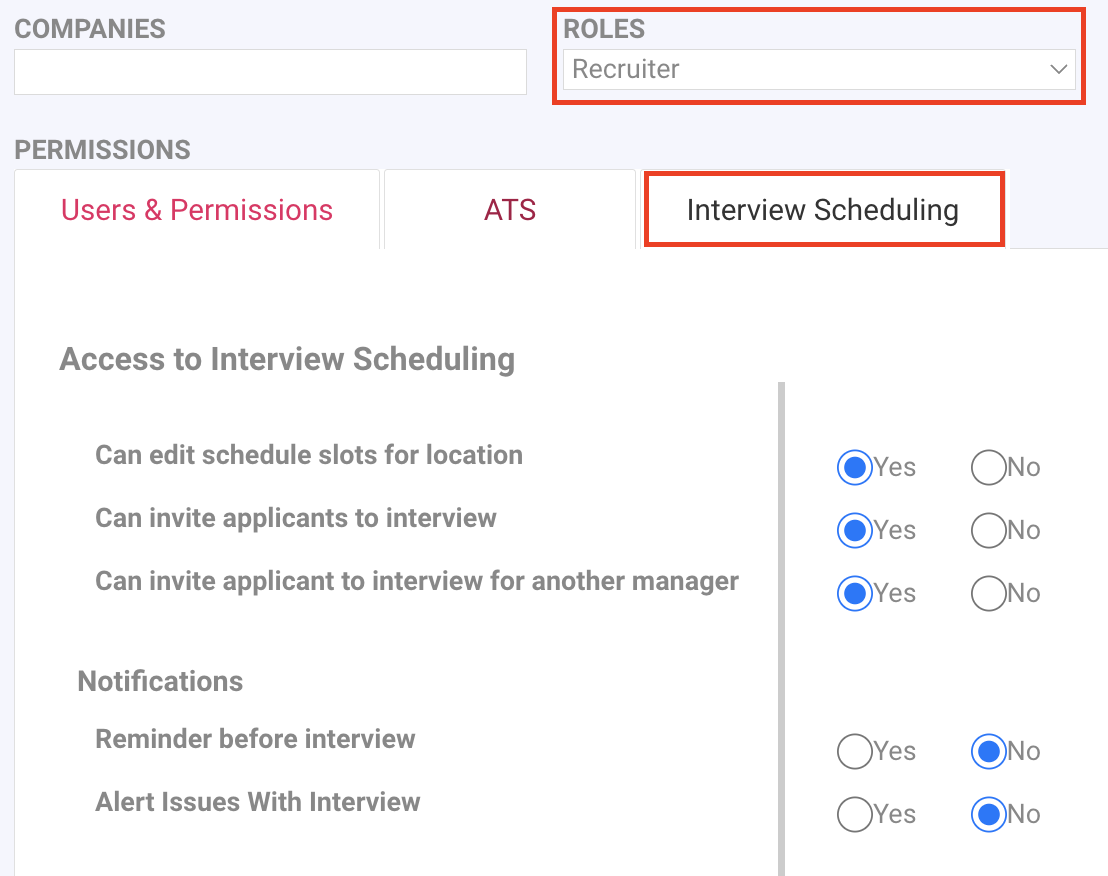The image size is (1108, 876).
Task: Set 'Can edit schedule slots for location' to Yes
Action: [854, 467]
